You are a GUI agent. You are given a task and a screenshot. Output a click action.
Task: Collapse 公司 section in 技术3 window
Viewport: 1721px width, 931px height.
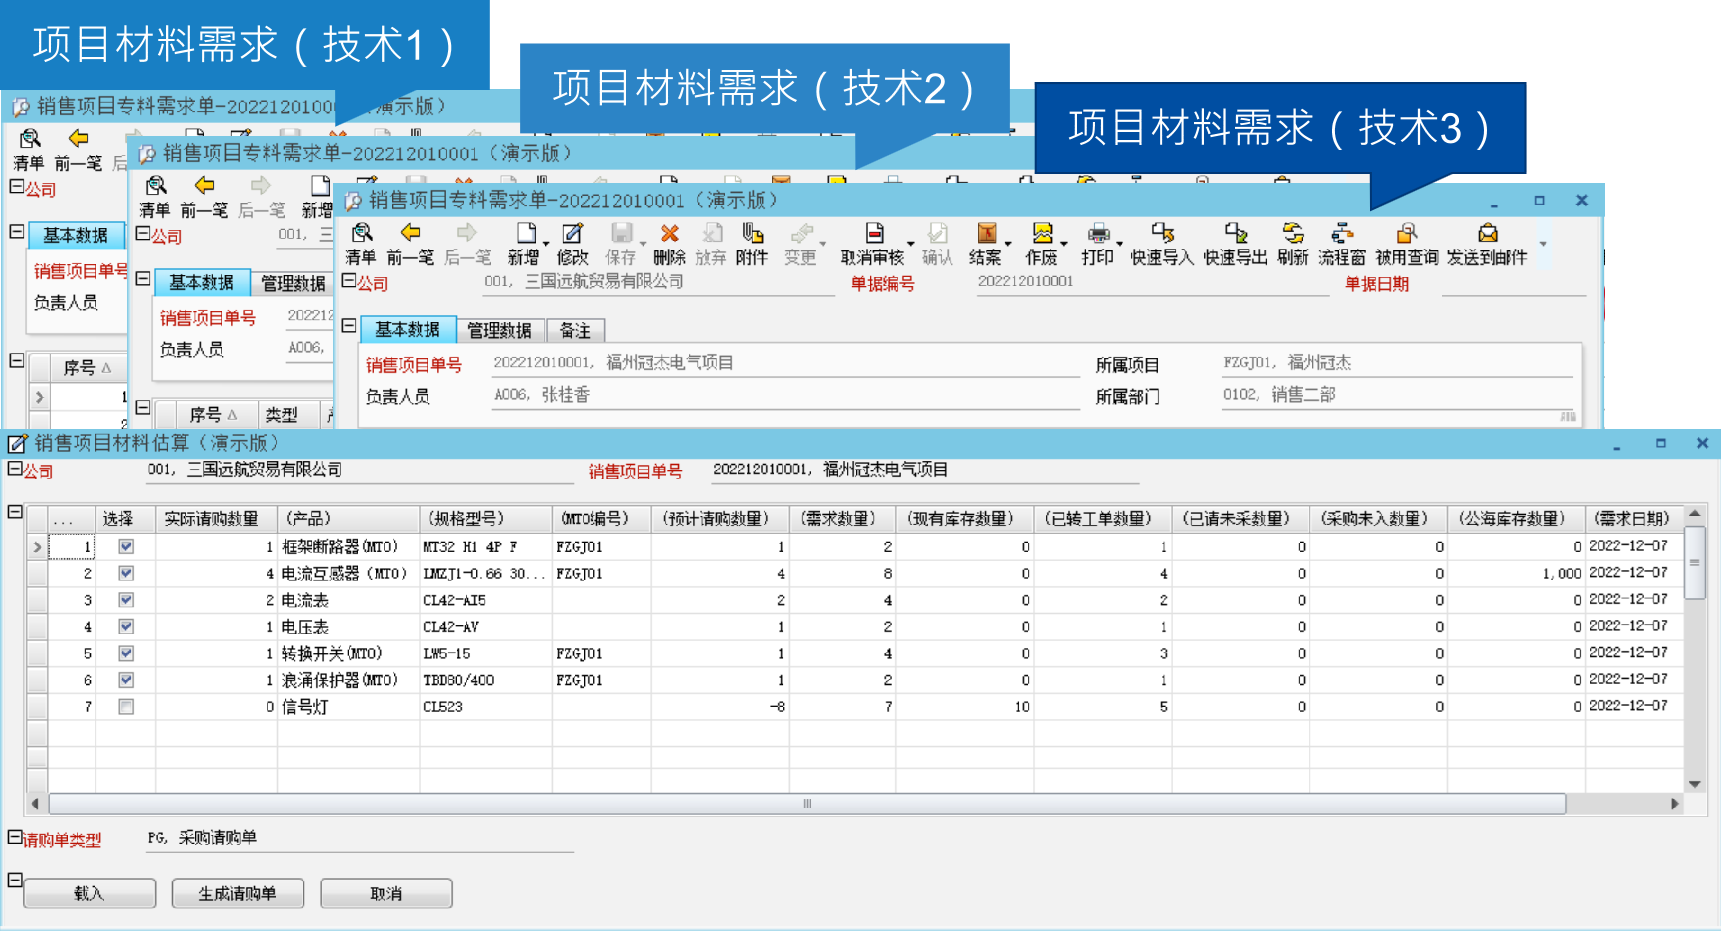tap(349, 281)
